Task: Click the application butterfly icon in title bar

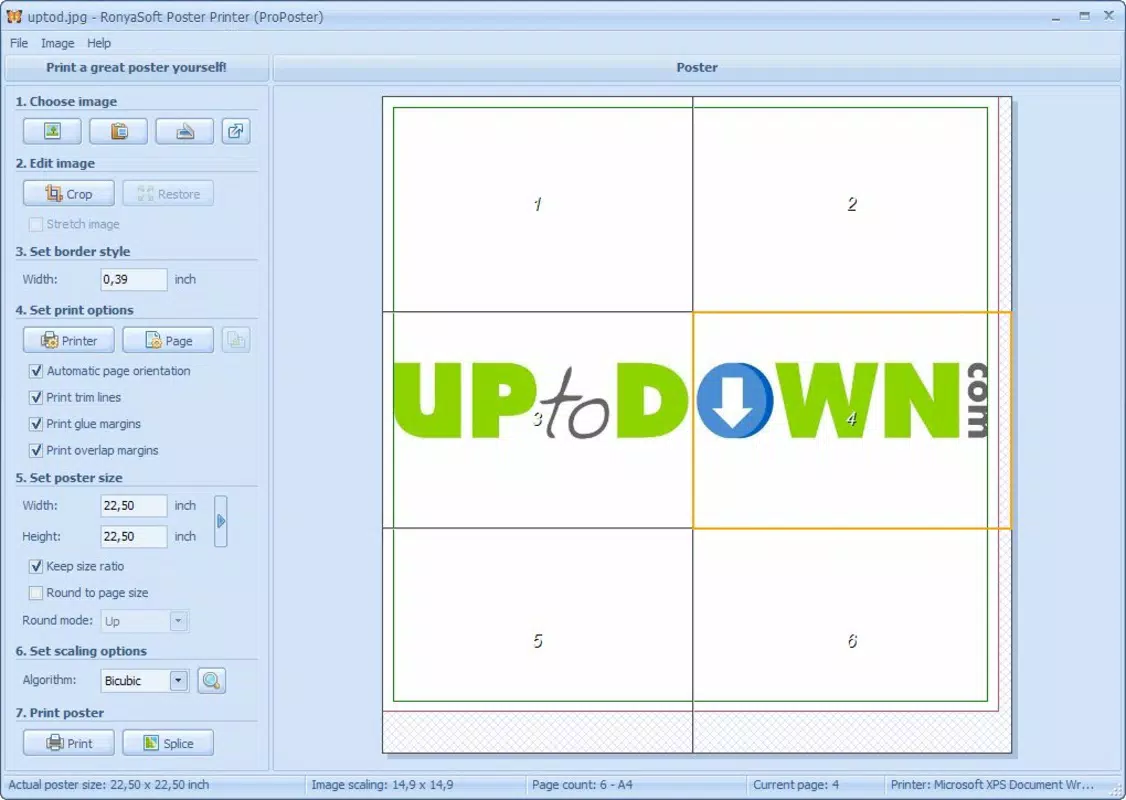Action: point(14,16)
